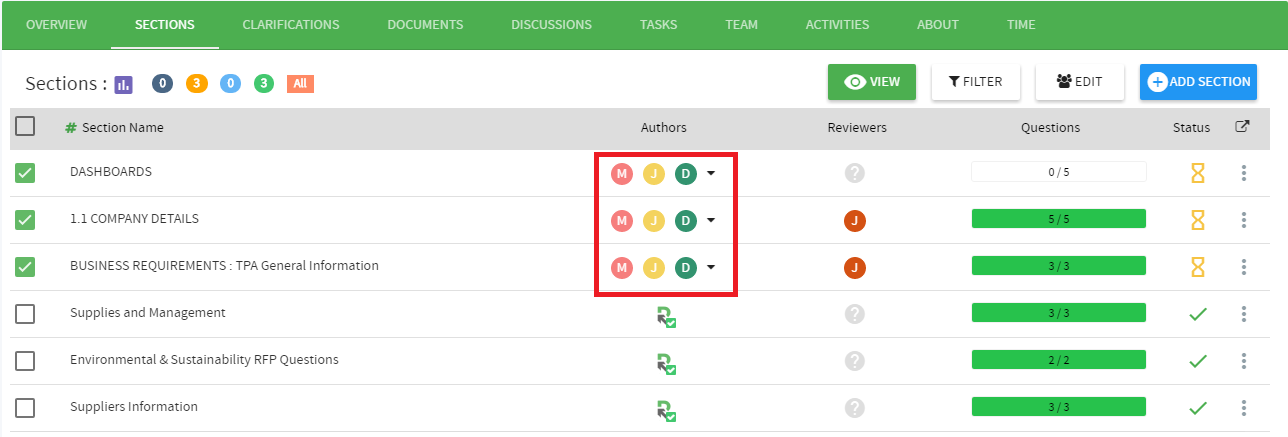Screen dimensions: 1288x437
Task: Click author avatar J in BUSINESS REQUIREMENTS row
Action: (x=654, y=267)
